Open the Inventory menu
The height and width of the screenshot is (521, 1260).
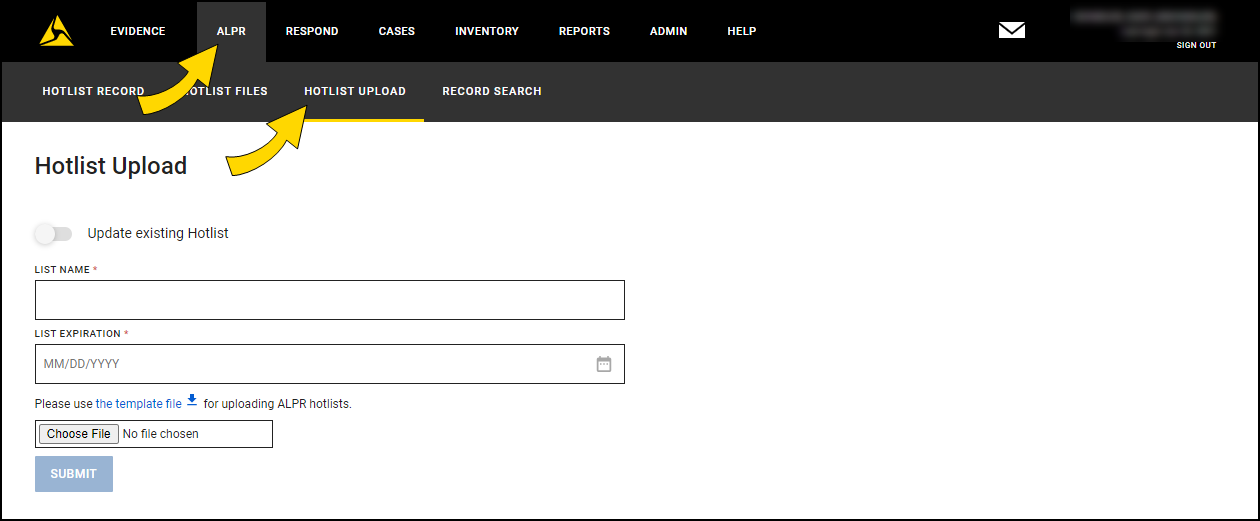point(487,31)
